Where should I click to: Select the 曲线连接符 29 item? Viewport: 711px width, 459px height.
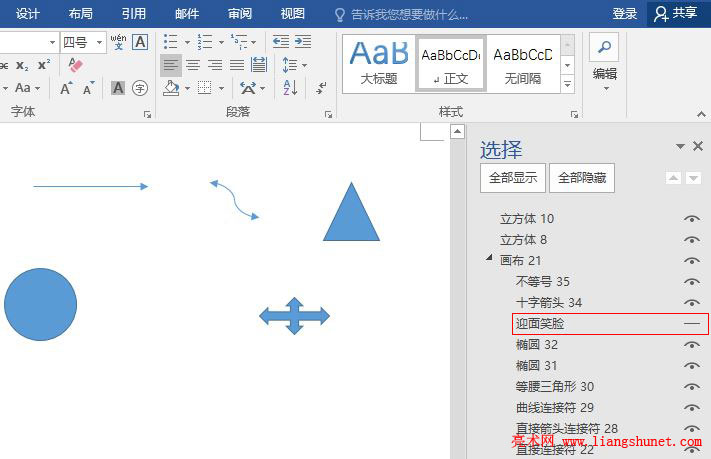(x=555, y=408)
